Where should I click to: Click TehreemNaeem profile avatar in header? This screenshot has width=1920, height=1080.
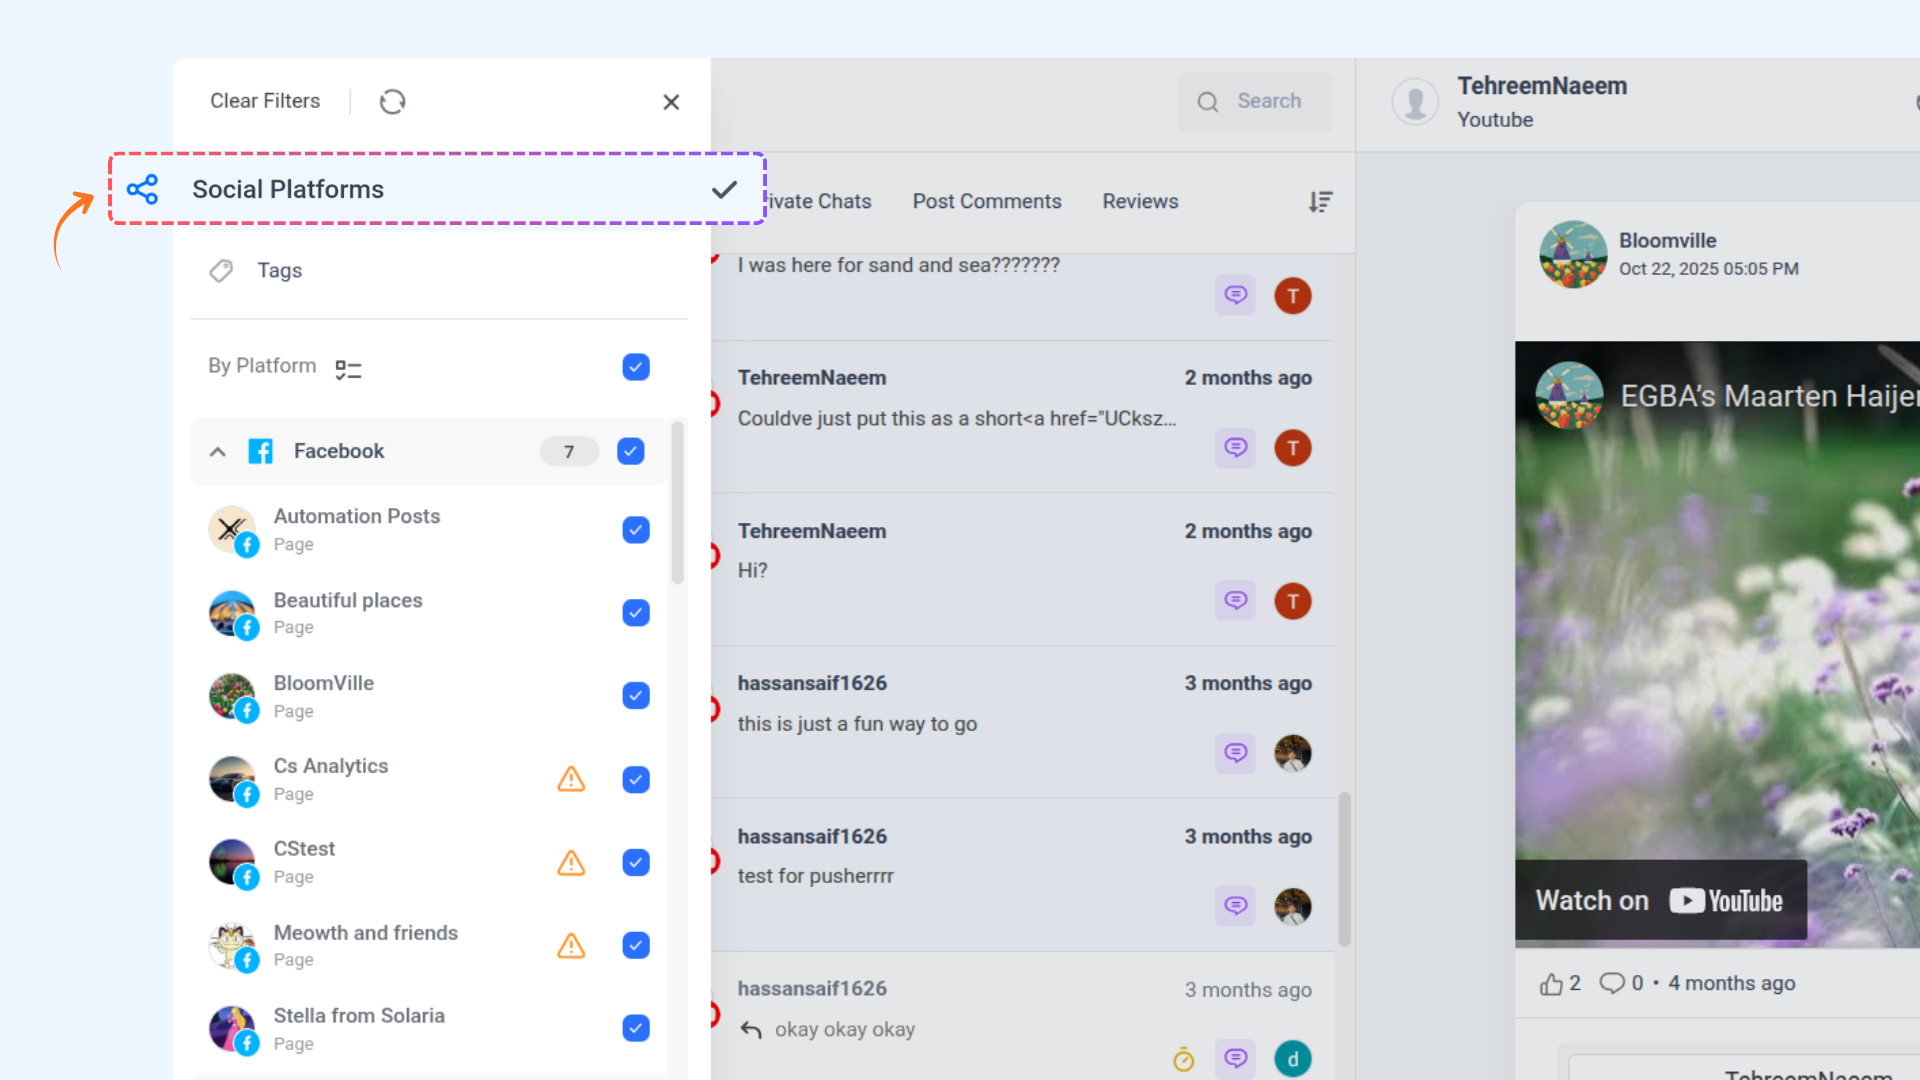click(x=1415, y=102)
